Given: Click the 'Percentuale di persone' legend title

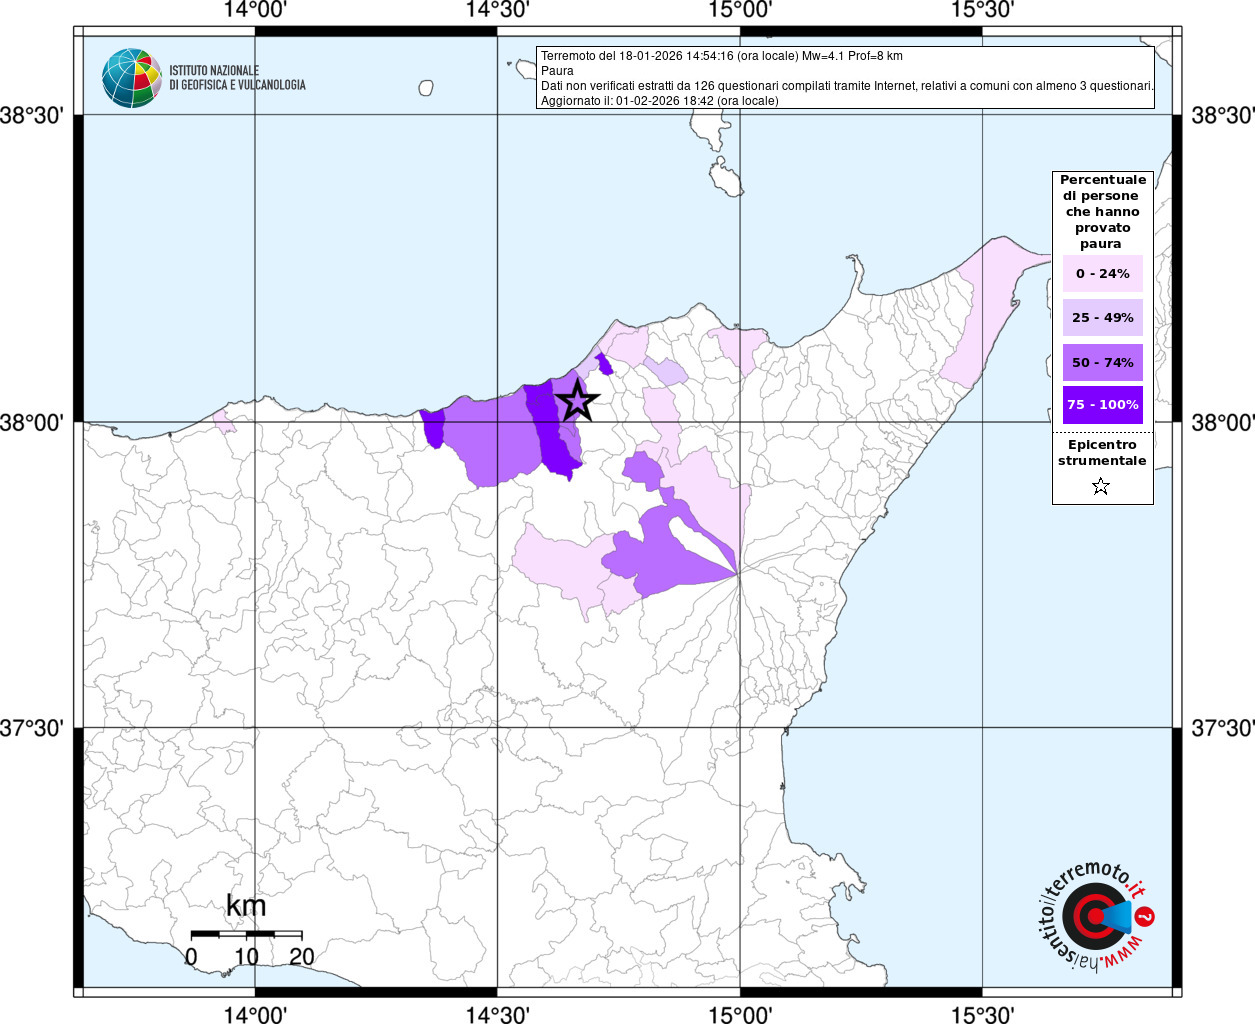Looking at the screenshot, I should click(1102, 211).
